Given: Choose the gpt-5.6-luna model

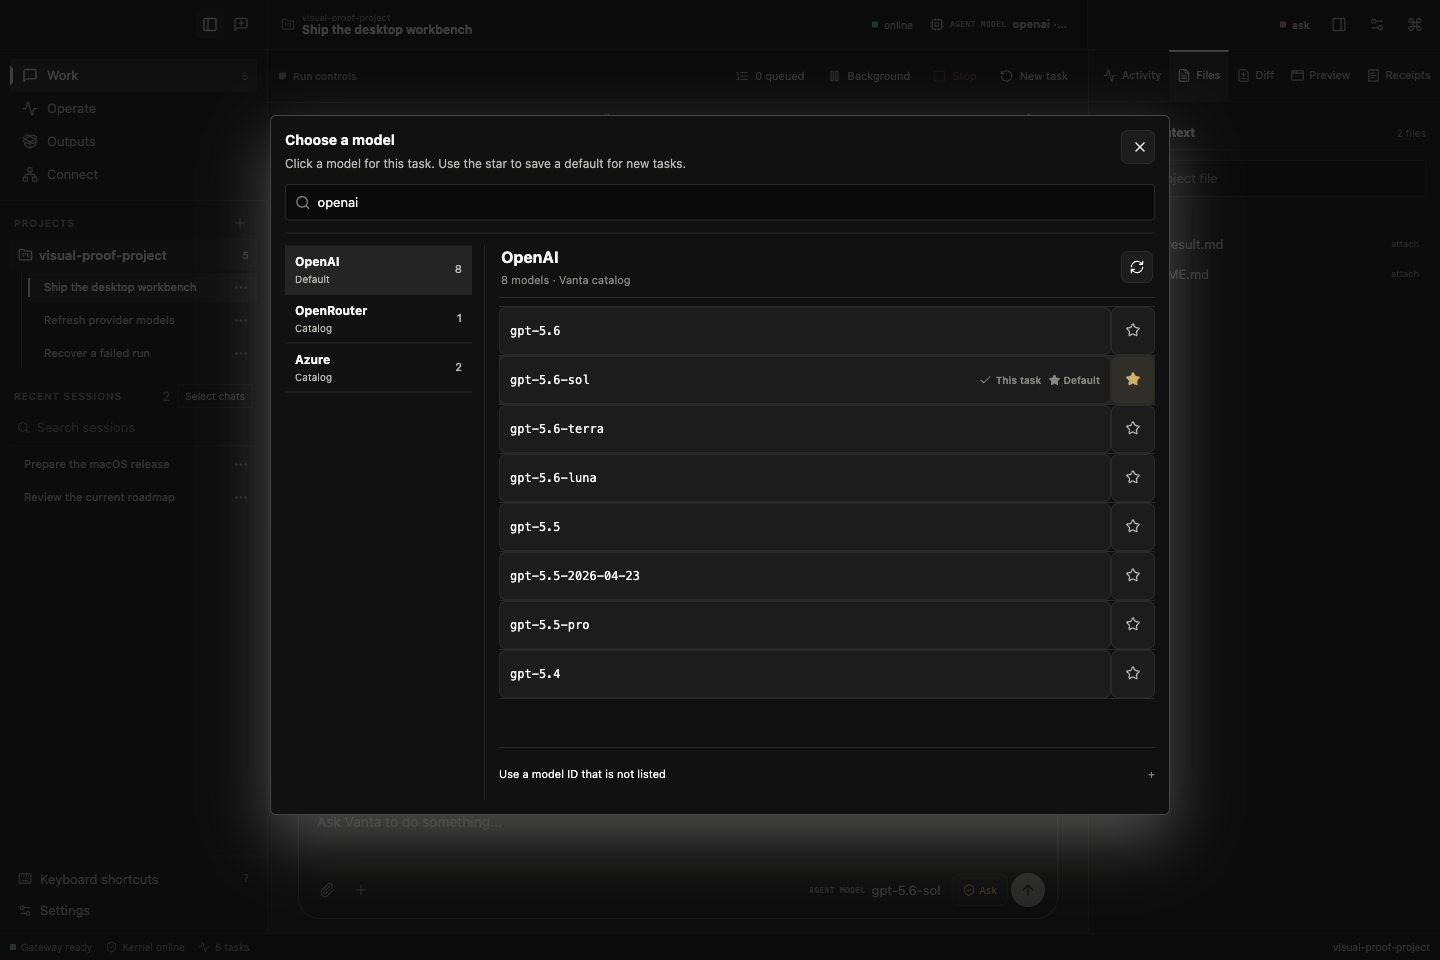Looking at the screenshot, I should 805,477.
